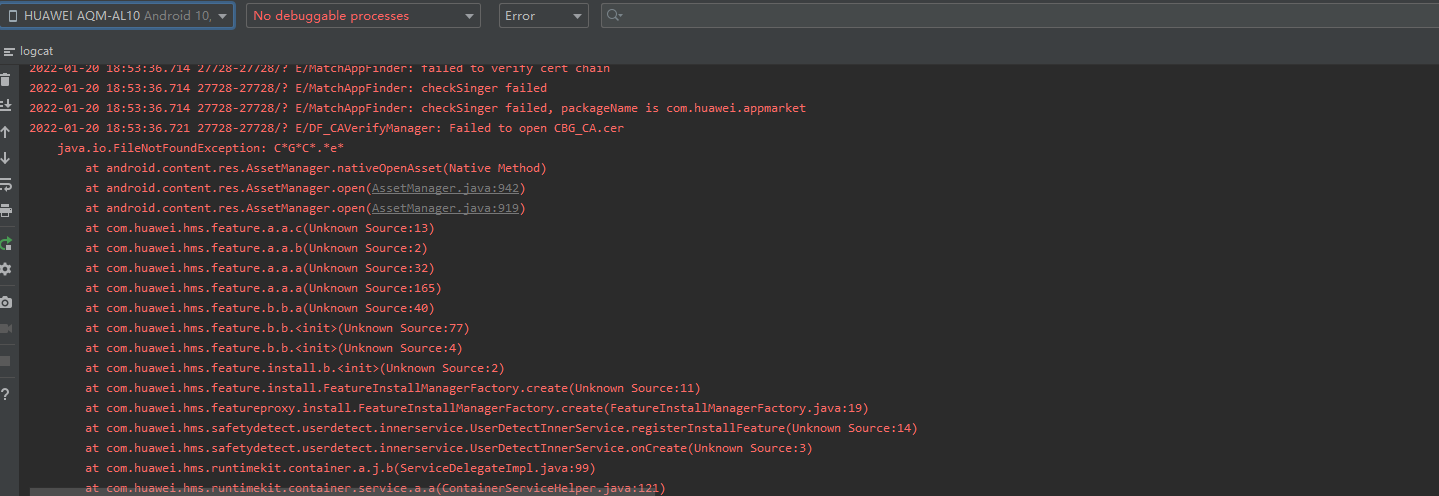Open the AssetManager.java:919 link
Screen dimensions: 1439x496
click(x=447, y=208)
